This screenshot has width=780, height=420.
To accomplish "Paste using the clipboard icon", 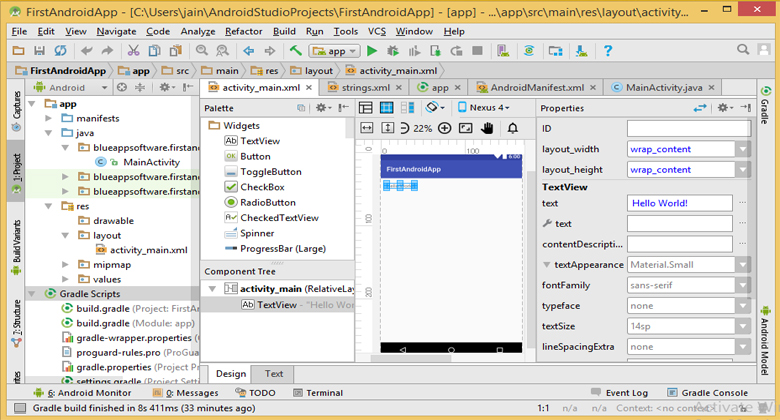I will click(x=176, y=51).
